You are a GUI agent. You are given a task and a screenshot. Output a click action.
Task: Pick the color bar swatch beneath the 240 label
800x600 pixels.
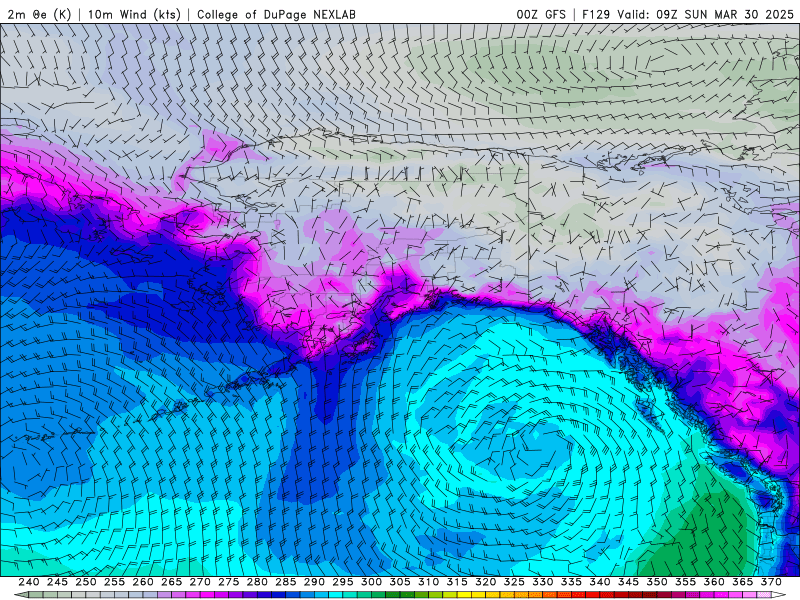coord(36,595)
